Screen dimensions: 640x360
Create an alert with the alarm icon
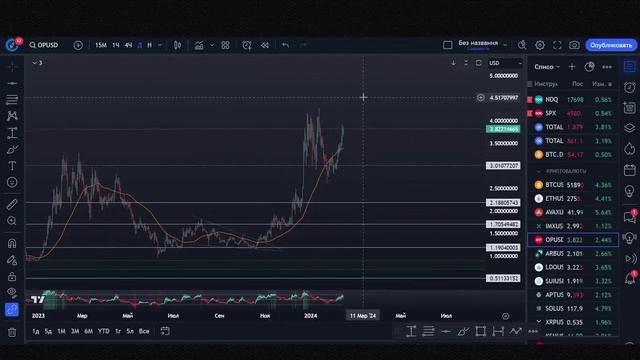pyautogui.click(x=247, y=45)
